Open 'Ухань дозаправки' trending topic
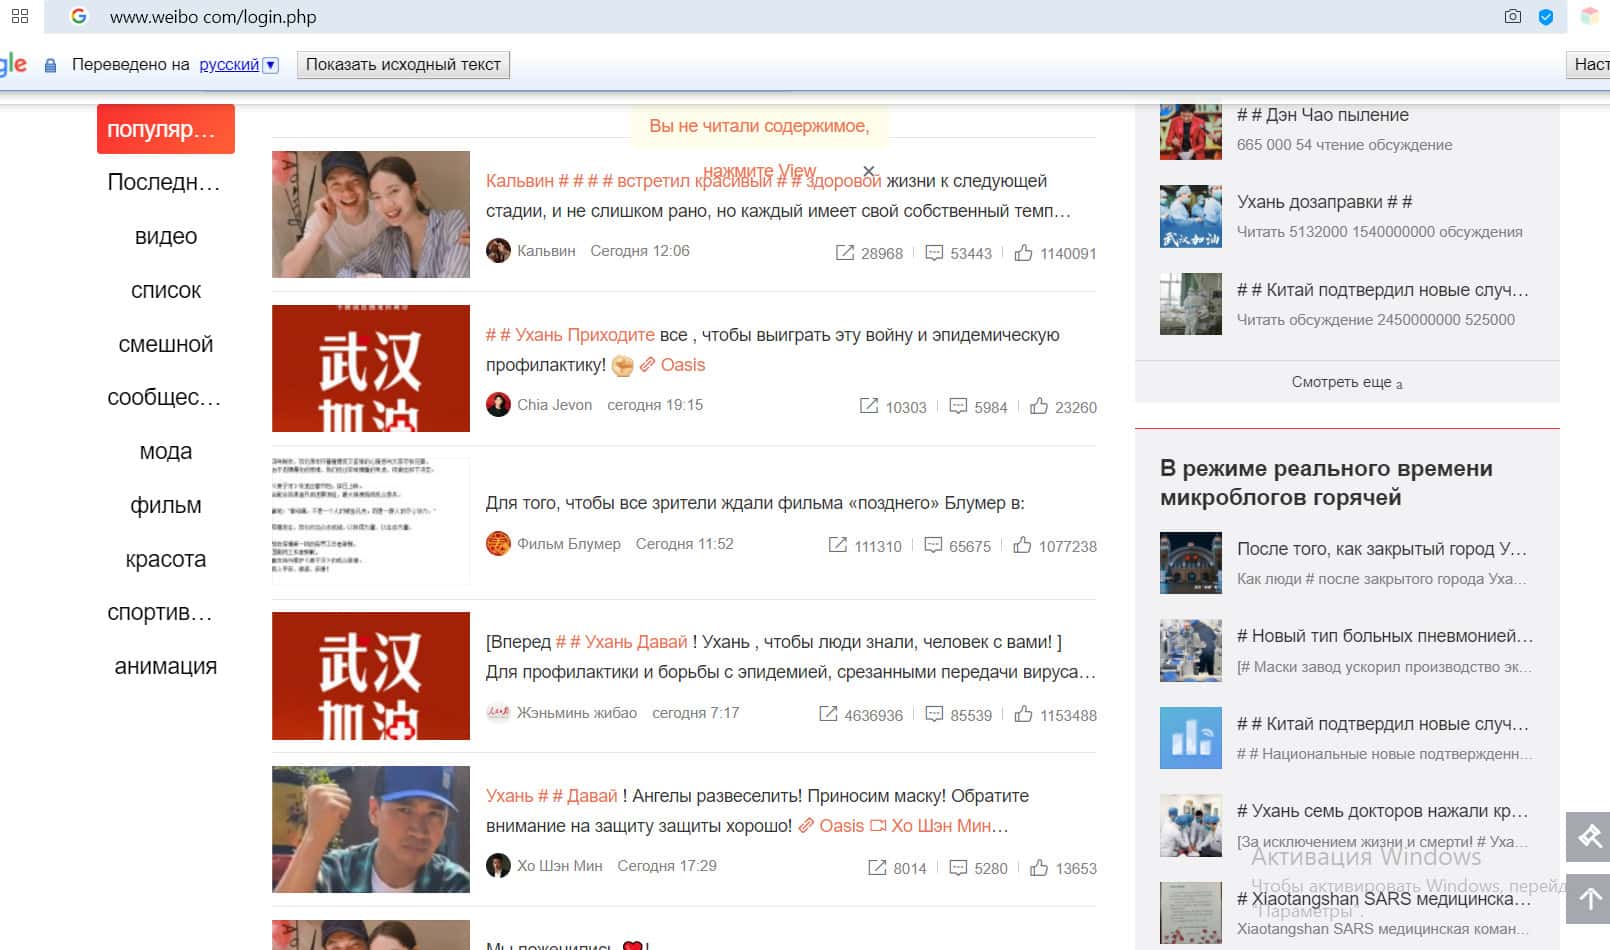Screen dimensions: 1610x950 coord(1324,202)
